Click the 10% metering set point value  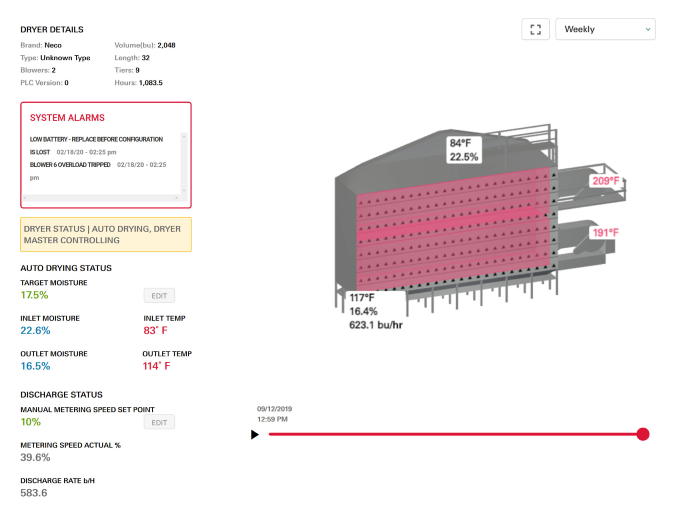[31, 422]
